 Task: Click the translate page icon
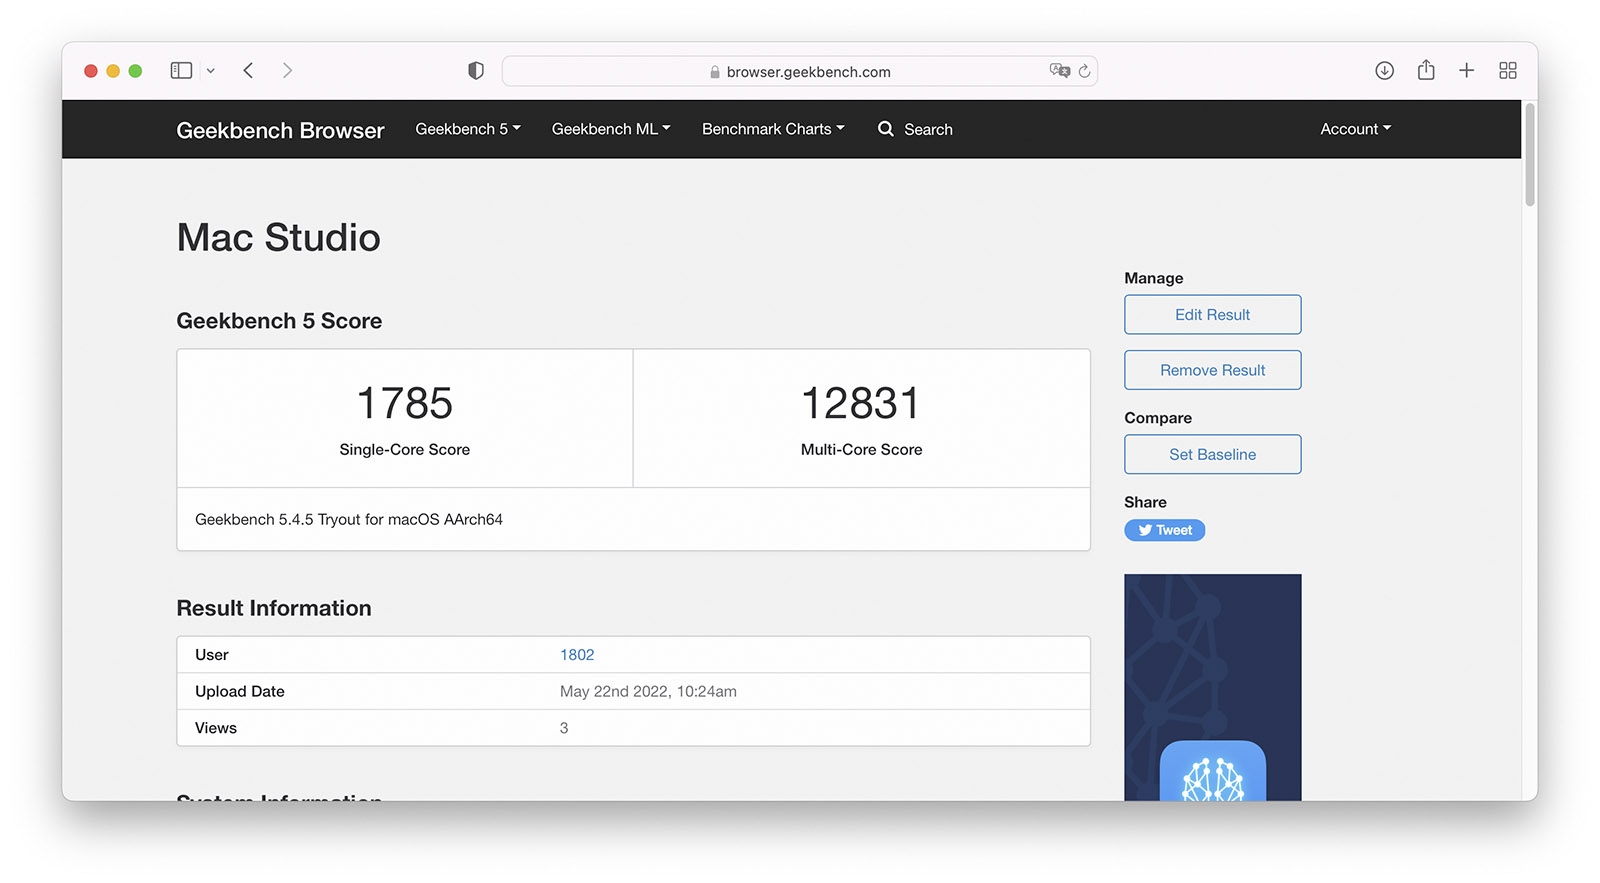1059,70
